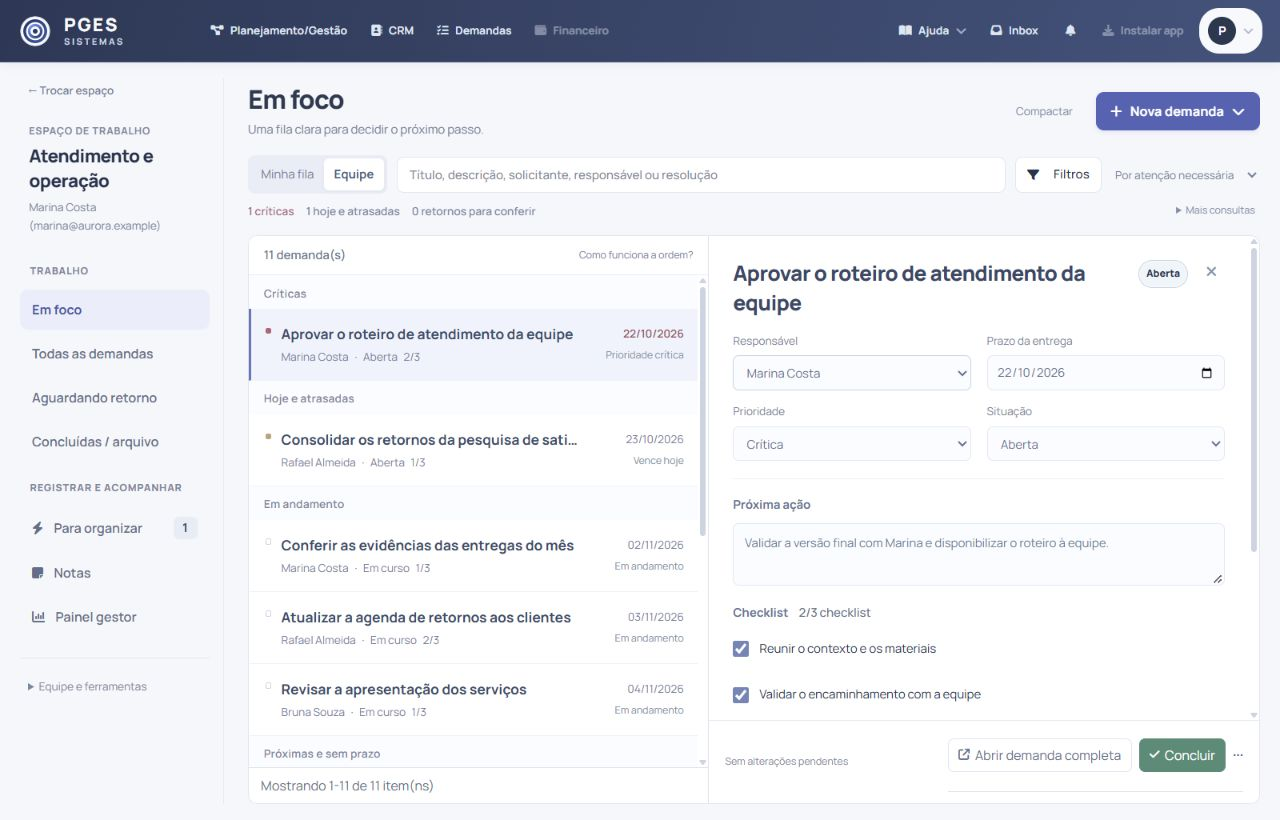The height and width of the screenshot is (820, 1280).
Task: Open the Responsável Marina Costa dropdown
Action: [852, 373]
